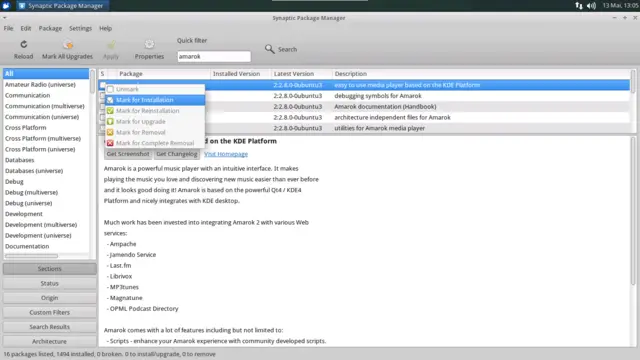Select the Communication (multiverse) section
Viewport: 640px width, 360px height.
(46, 106)
